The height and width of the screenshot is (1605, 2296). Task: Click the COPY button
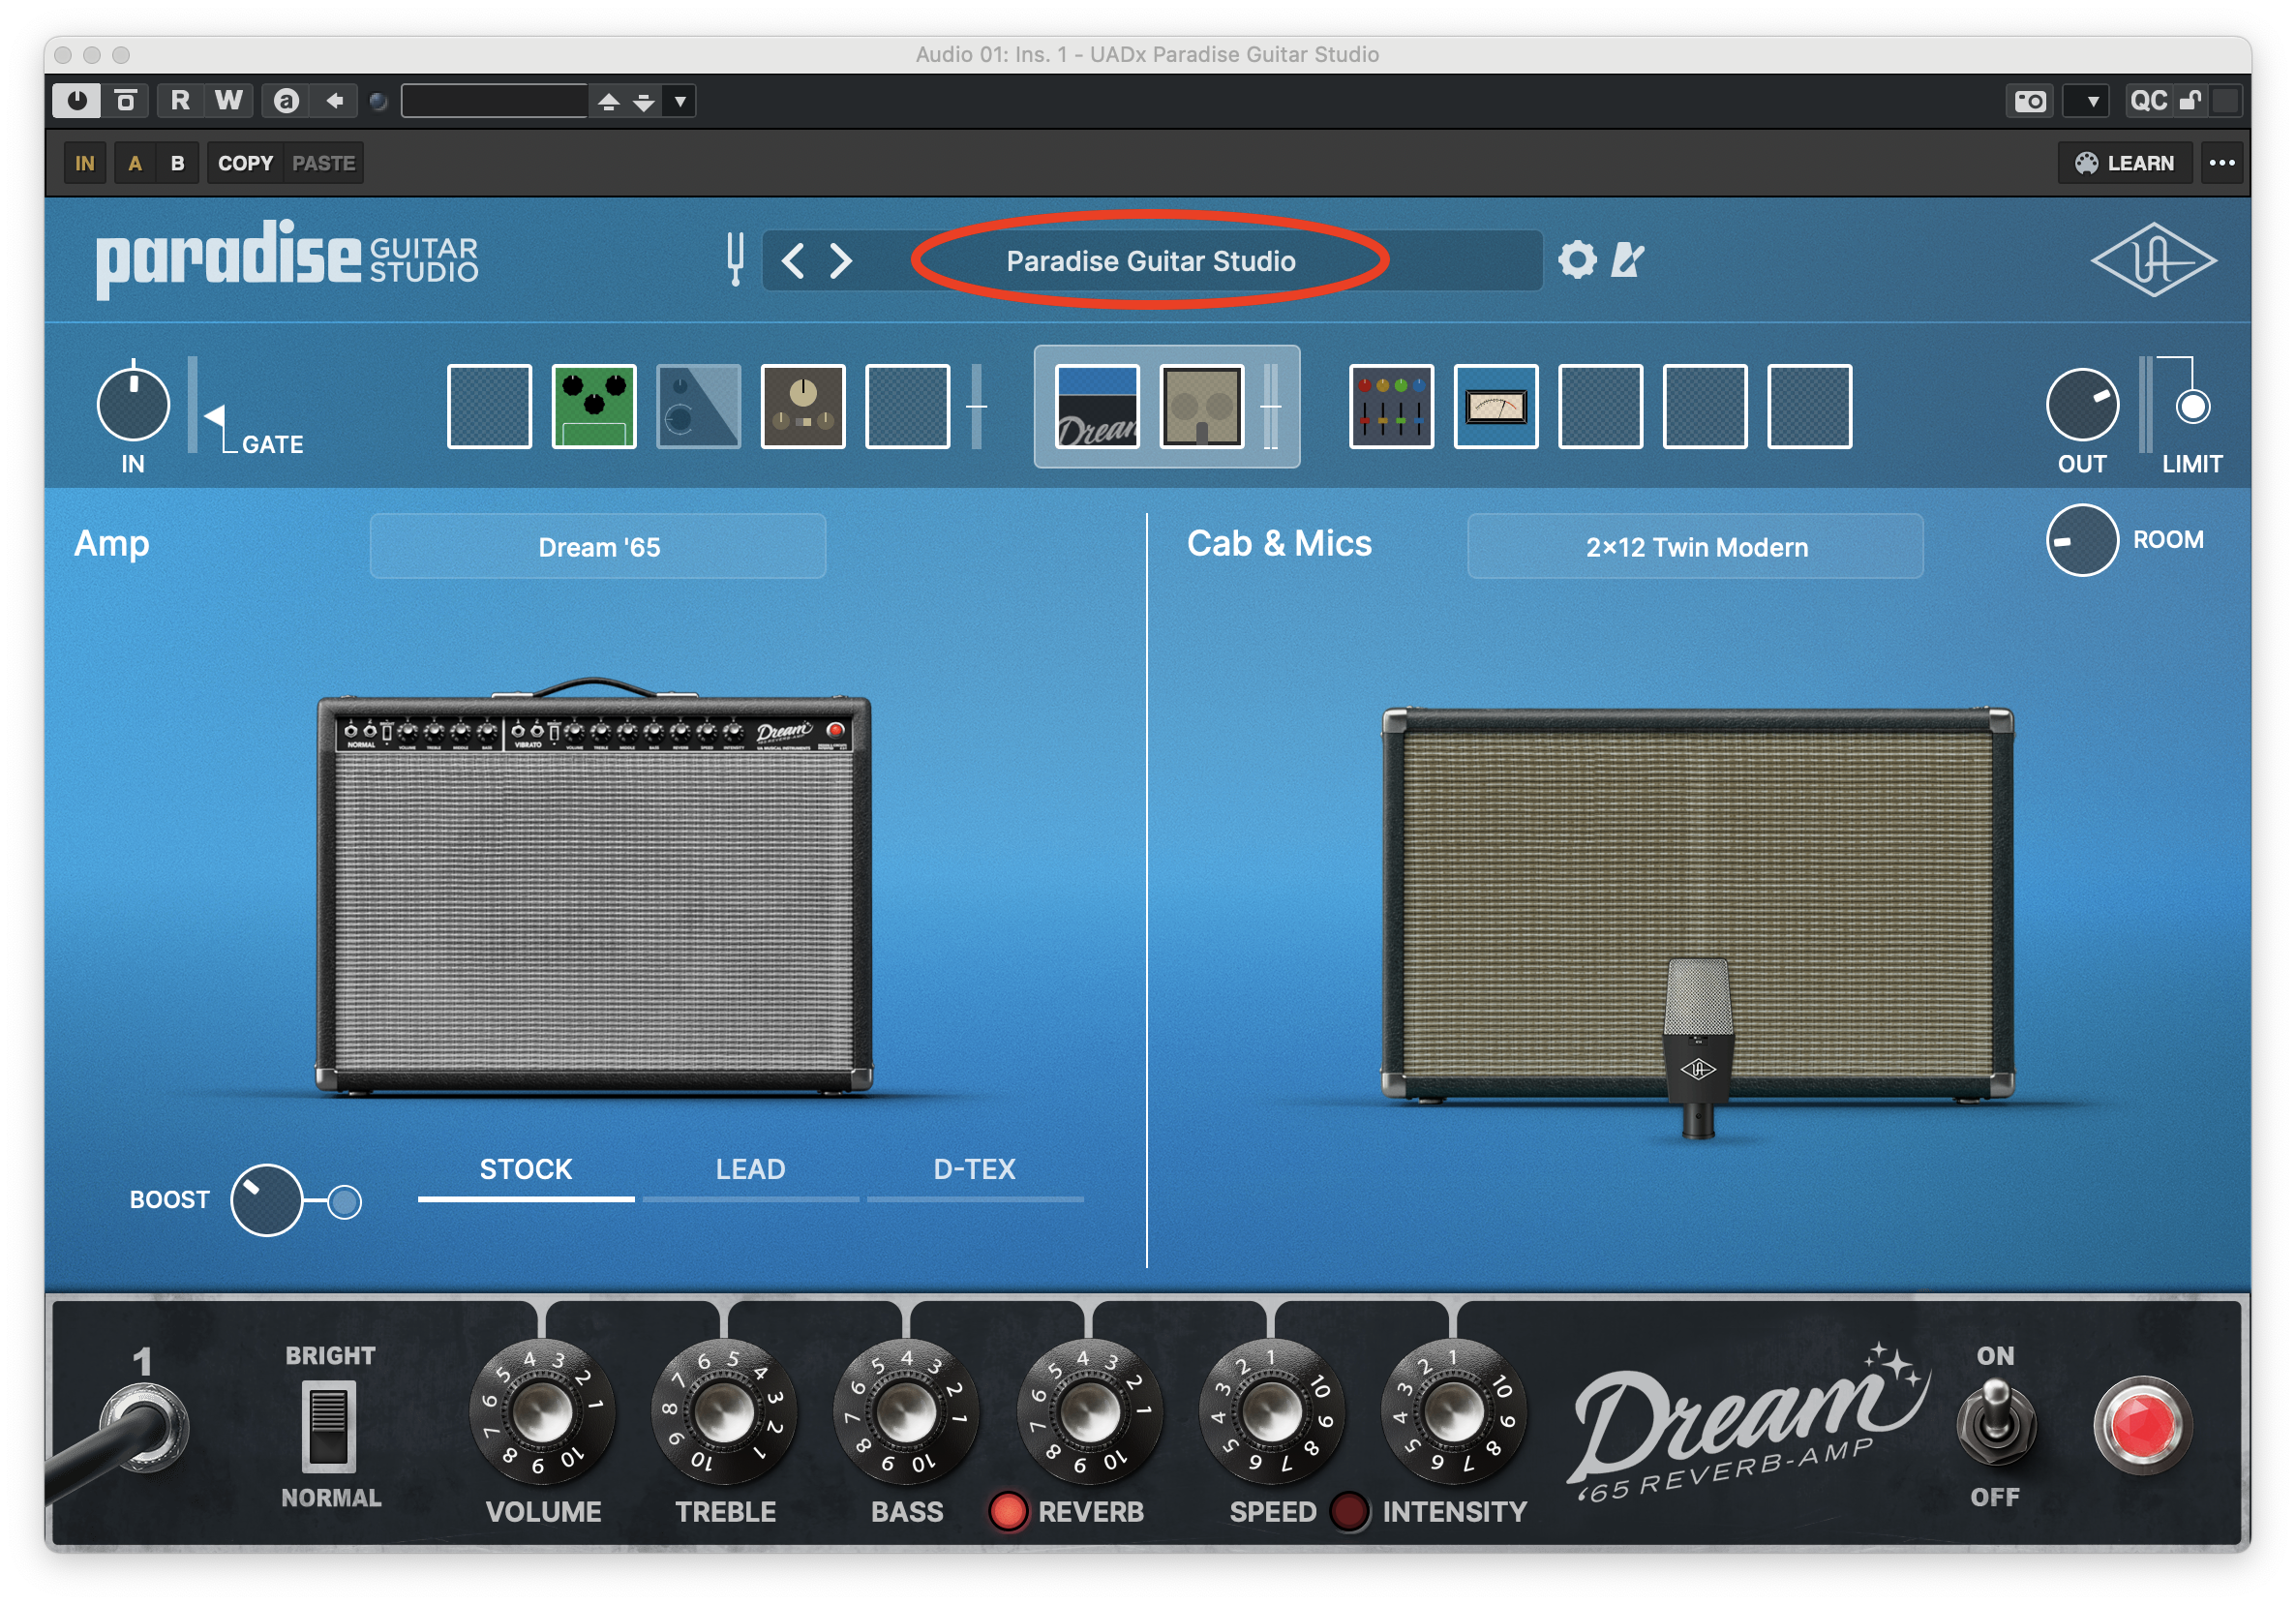(245, 163)
